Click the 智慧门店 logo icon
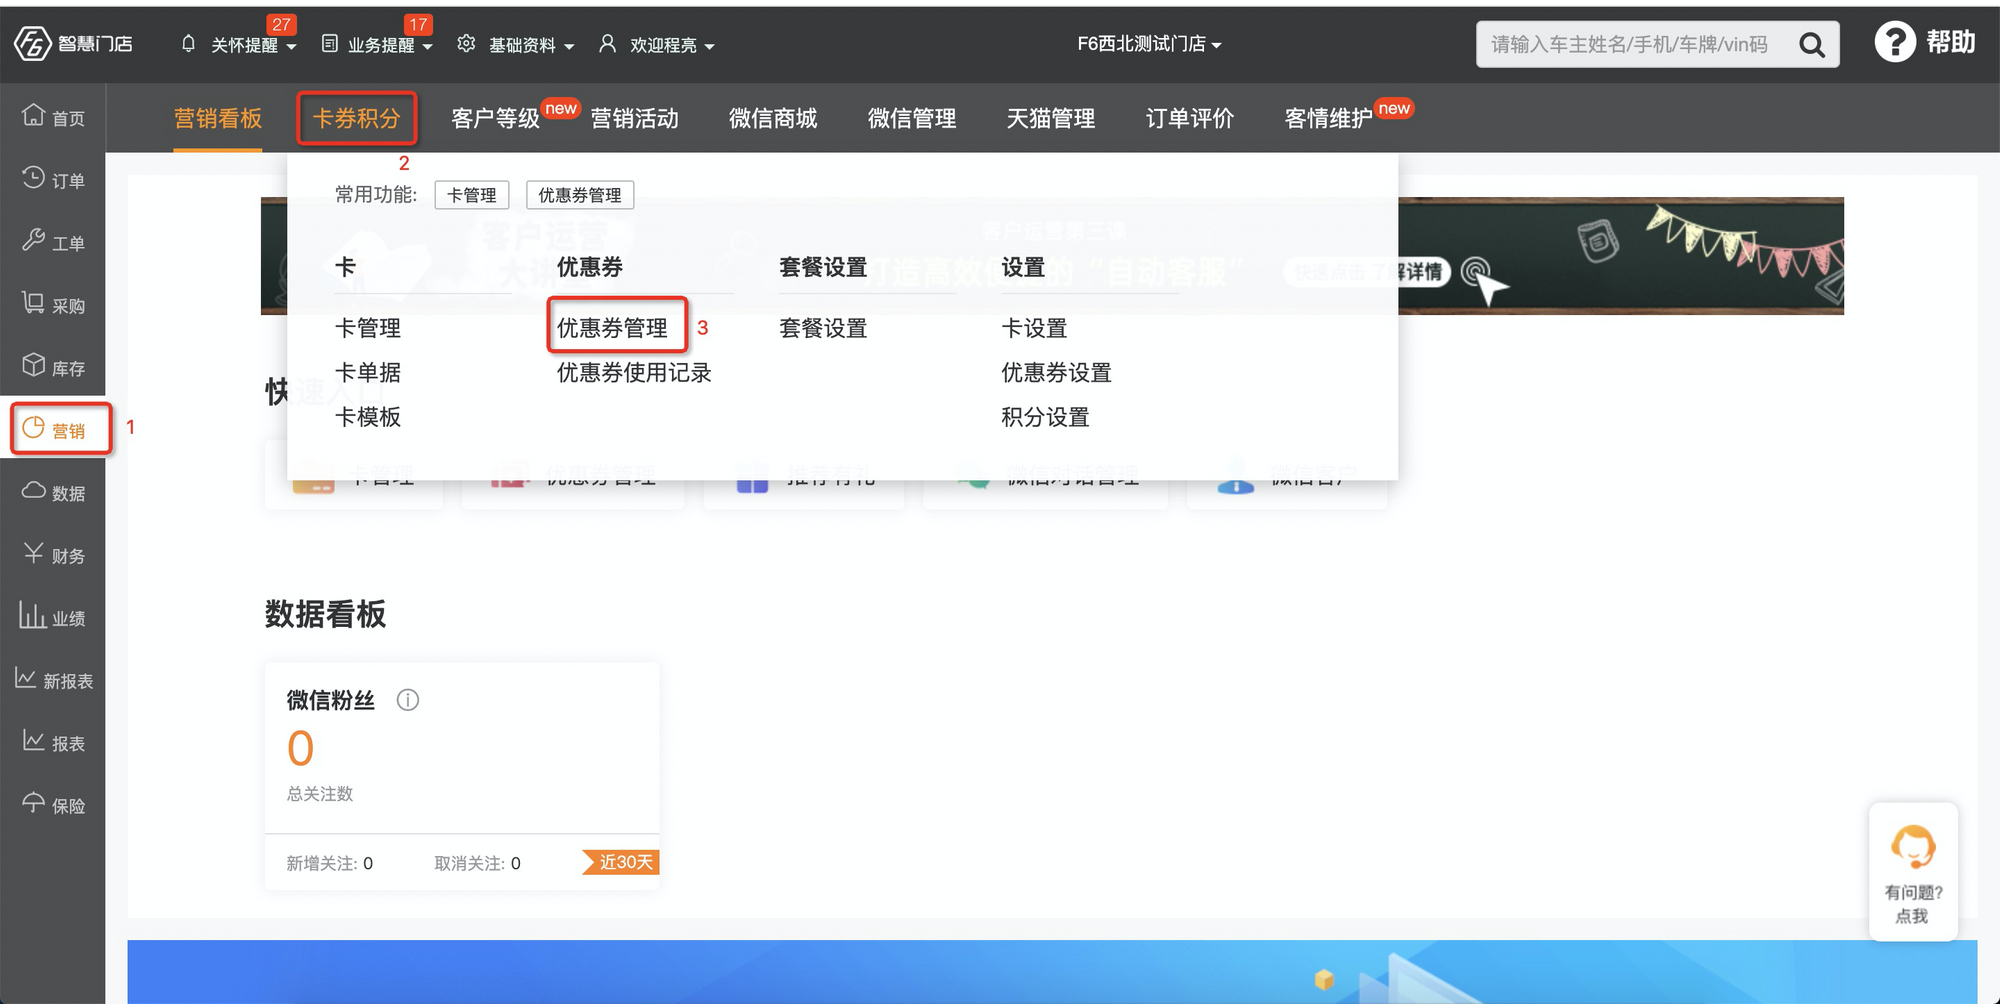Viewport: 2000px width, 1004px height. tap(32, 43)
